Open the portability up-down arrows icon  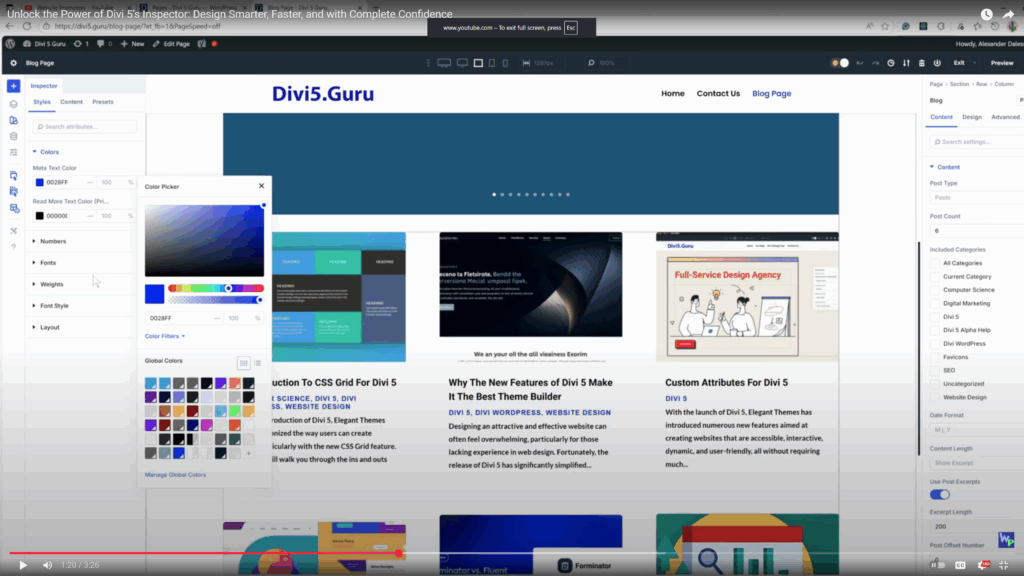coord(906,63)
